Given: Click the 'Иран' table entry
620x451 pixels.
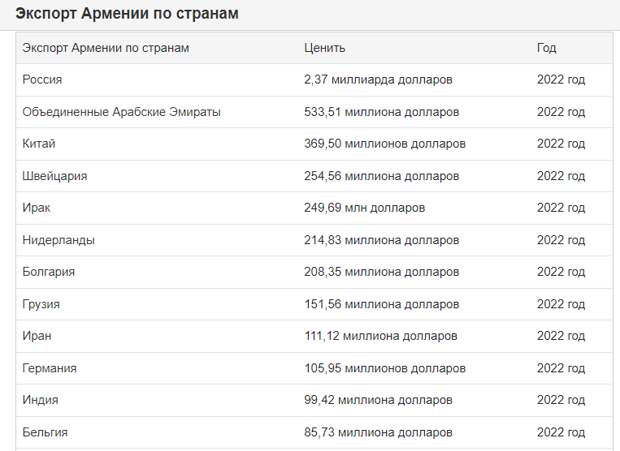Looking at the screenshot, I should coord(37,336).
